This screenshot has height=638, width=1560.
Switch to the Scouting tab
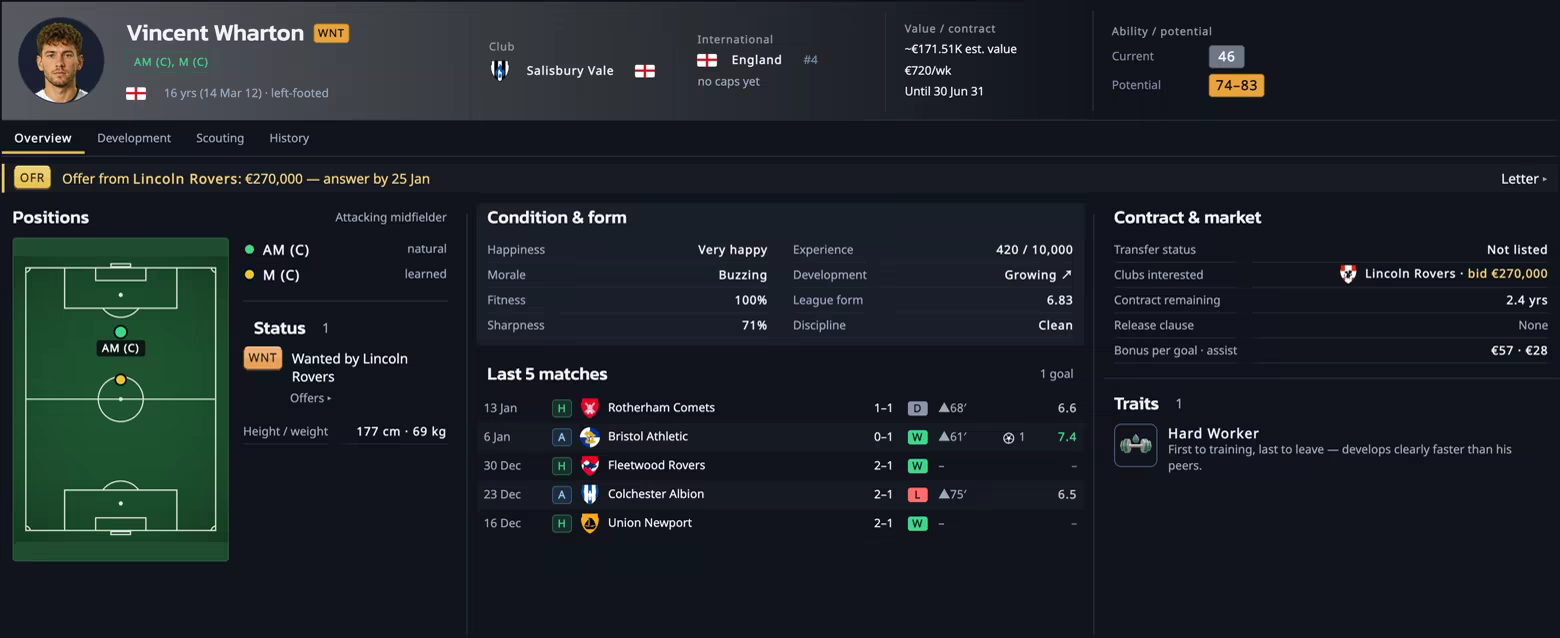pos(220,138)
